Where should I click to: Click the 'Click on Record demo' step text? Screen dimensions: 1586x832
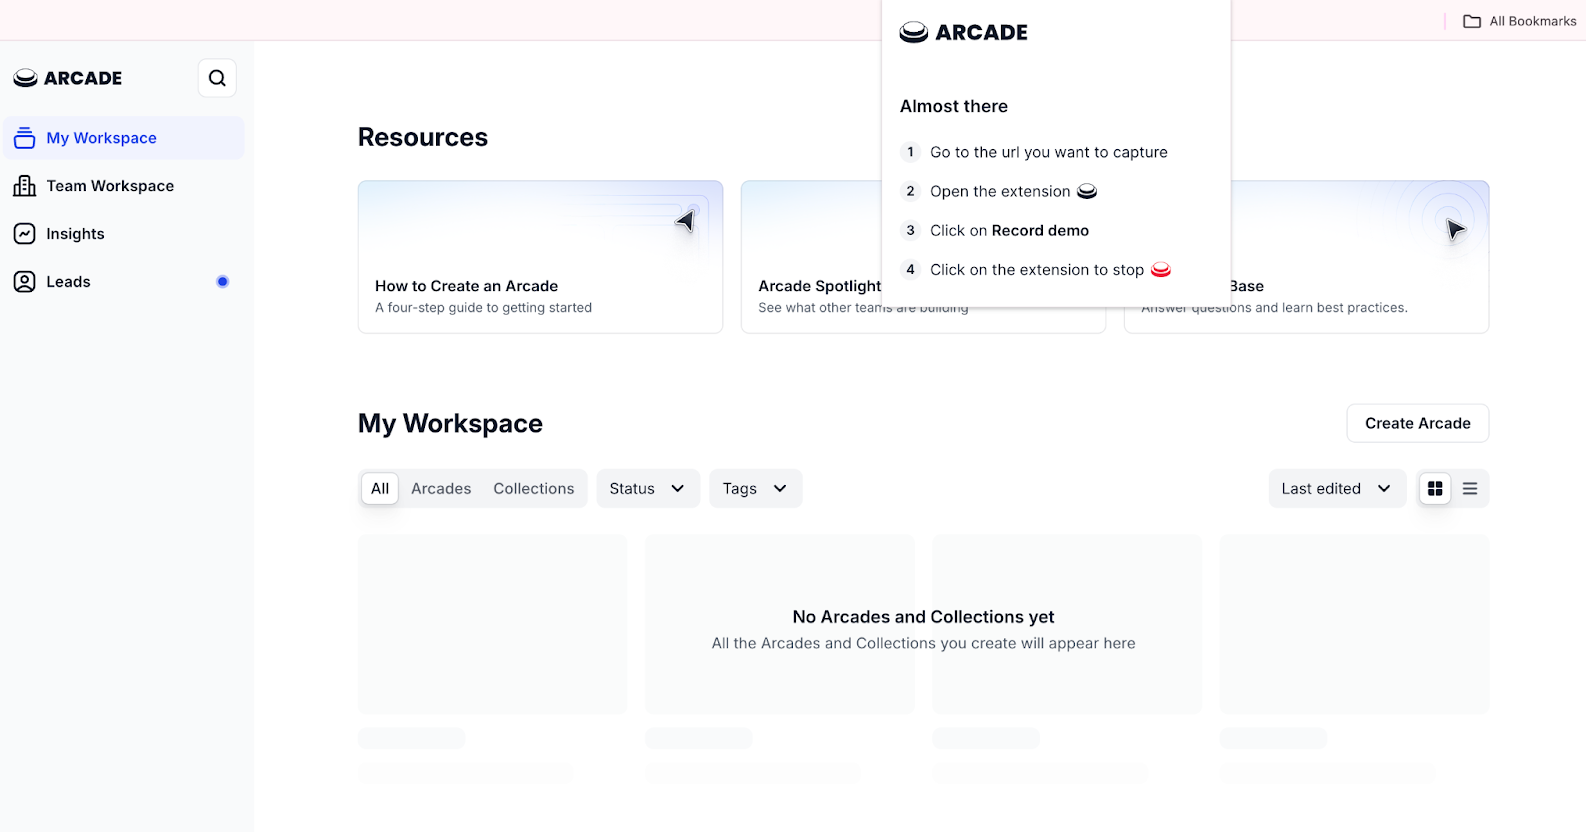(x=1010, y=230)
